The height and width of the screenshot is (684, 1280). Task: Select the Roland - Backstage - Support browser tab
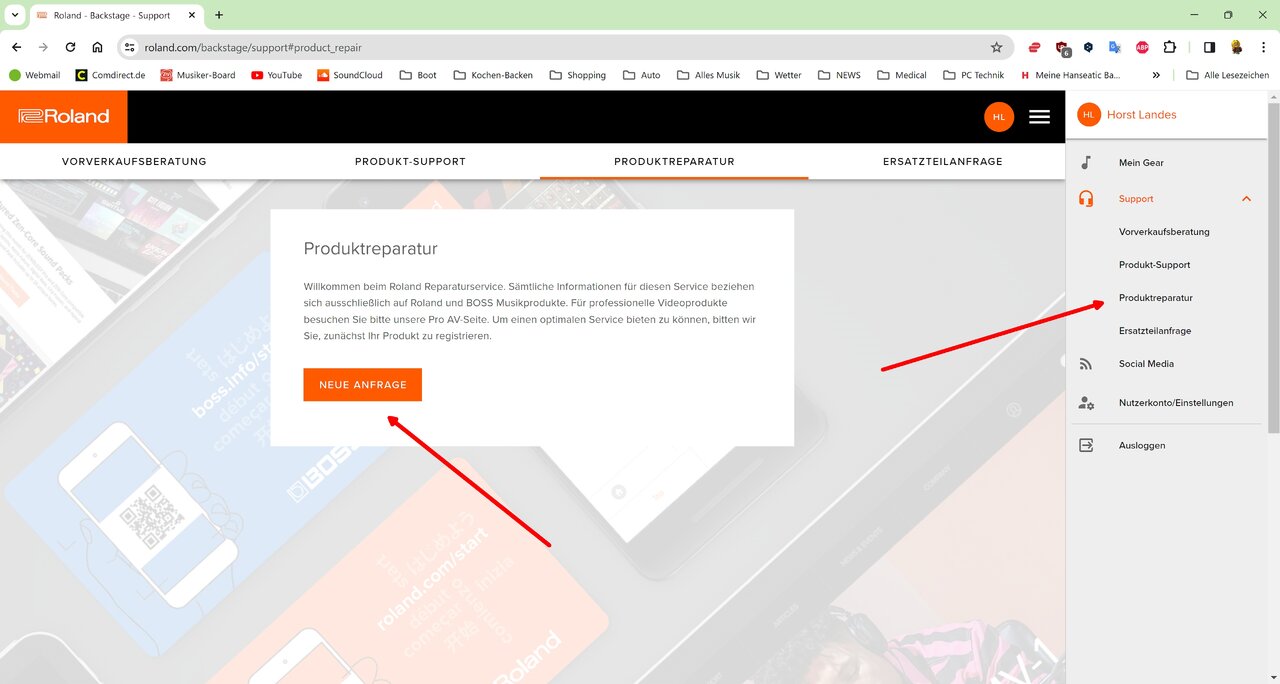(x=115, y=15)
